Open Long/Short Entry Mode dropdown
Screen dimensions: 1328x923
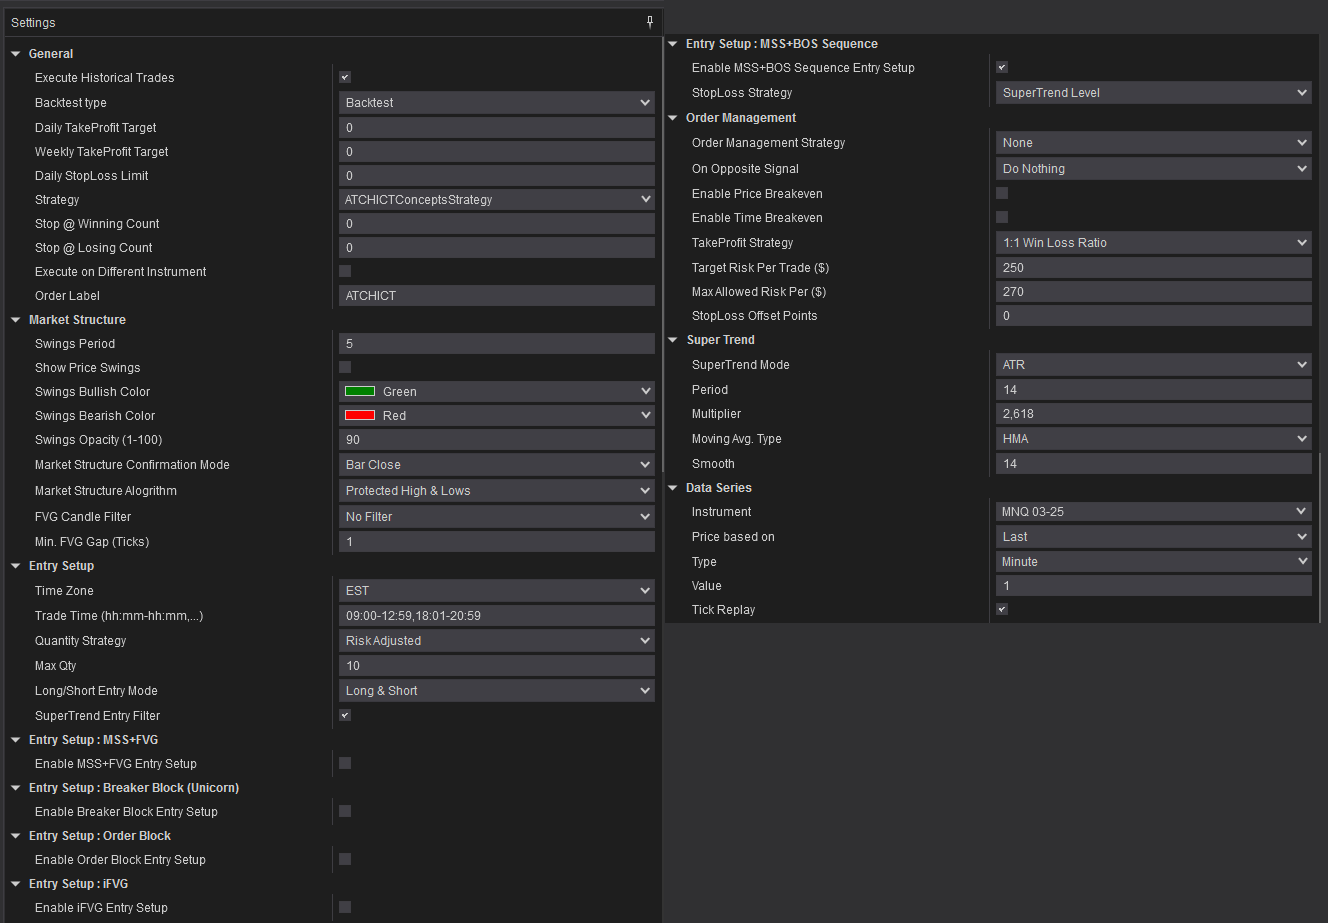coord(497,691)
